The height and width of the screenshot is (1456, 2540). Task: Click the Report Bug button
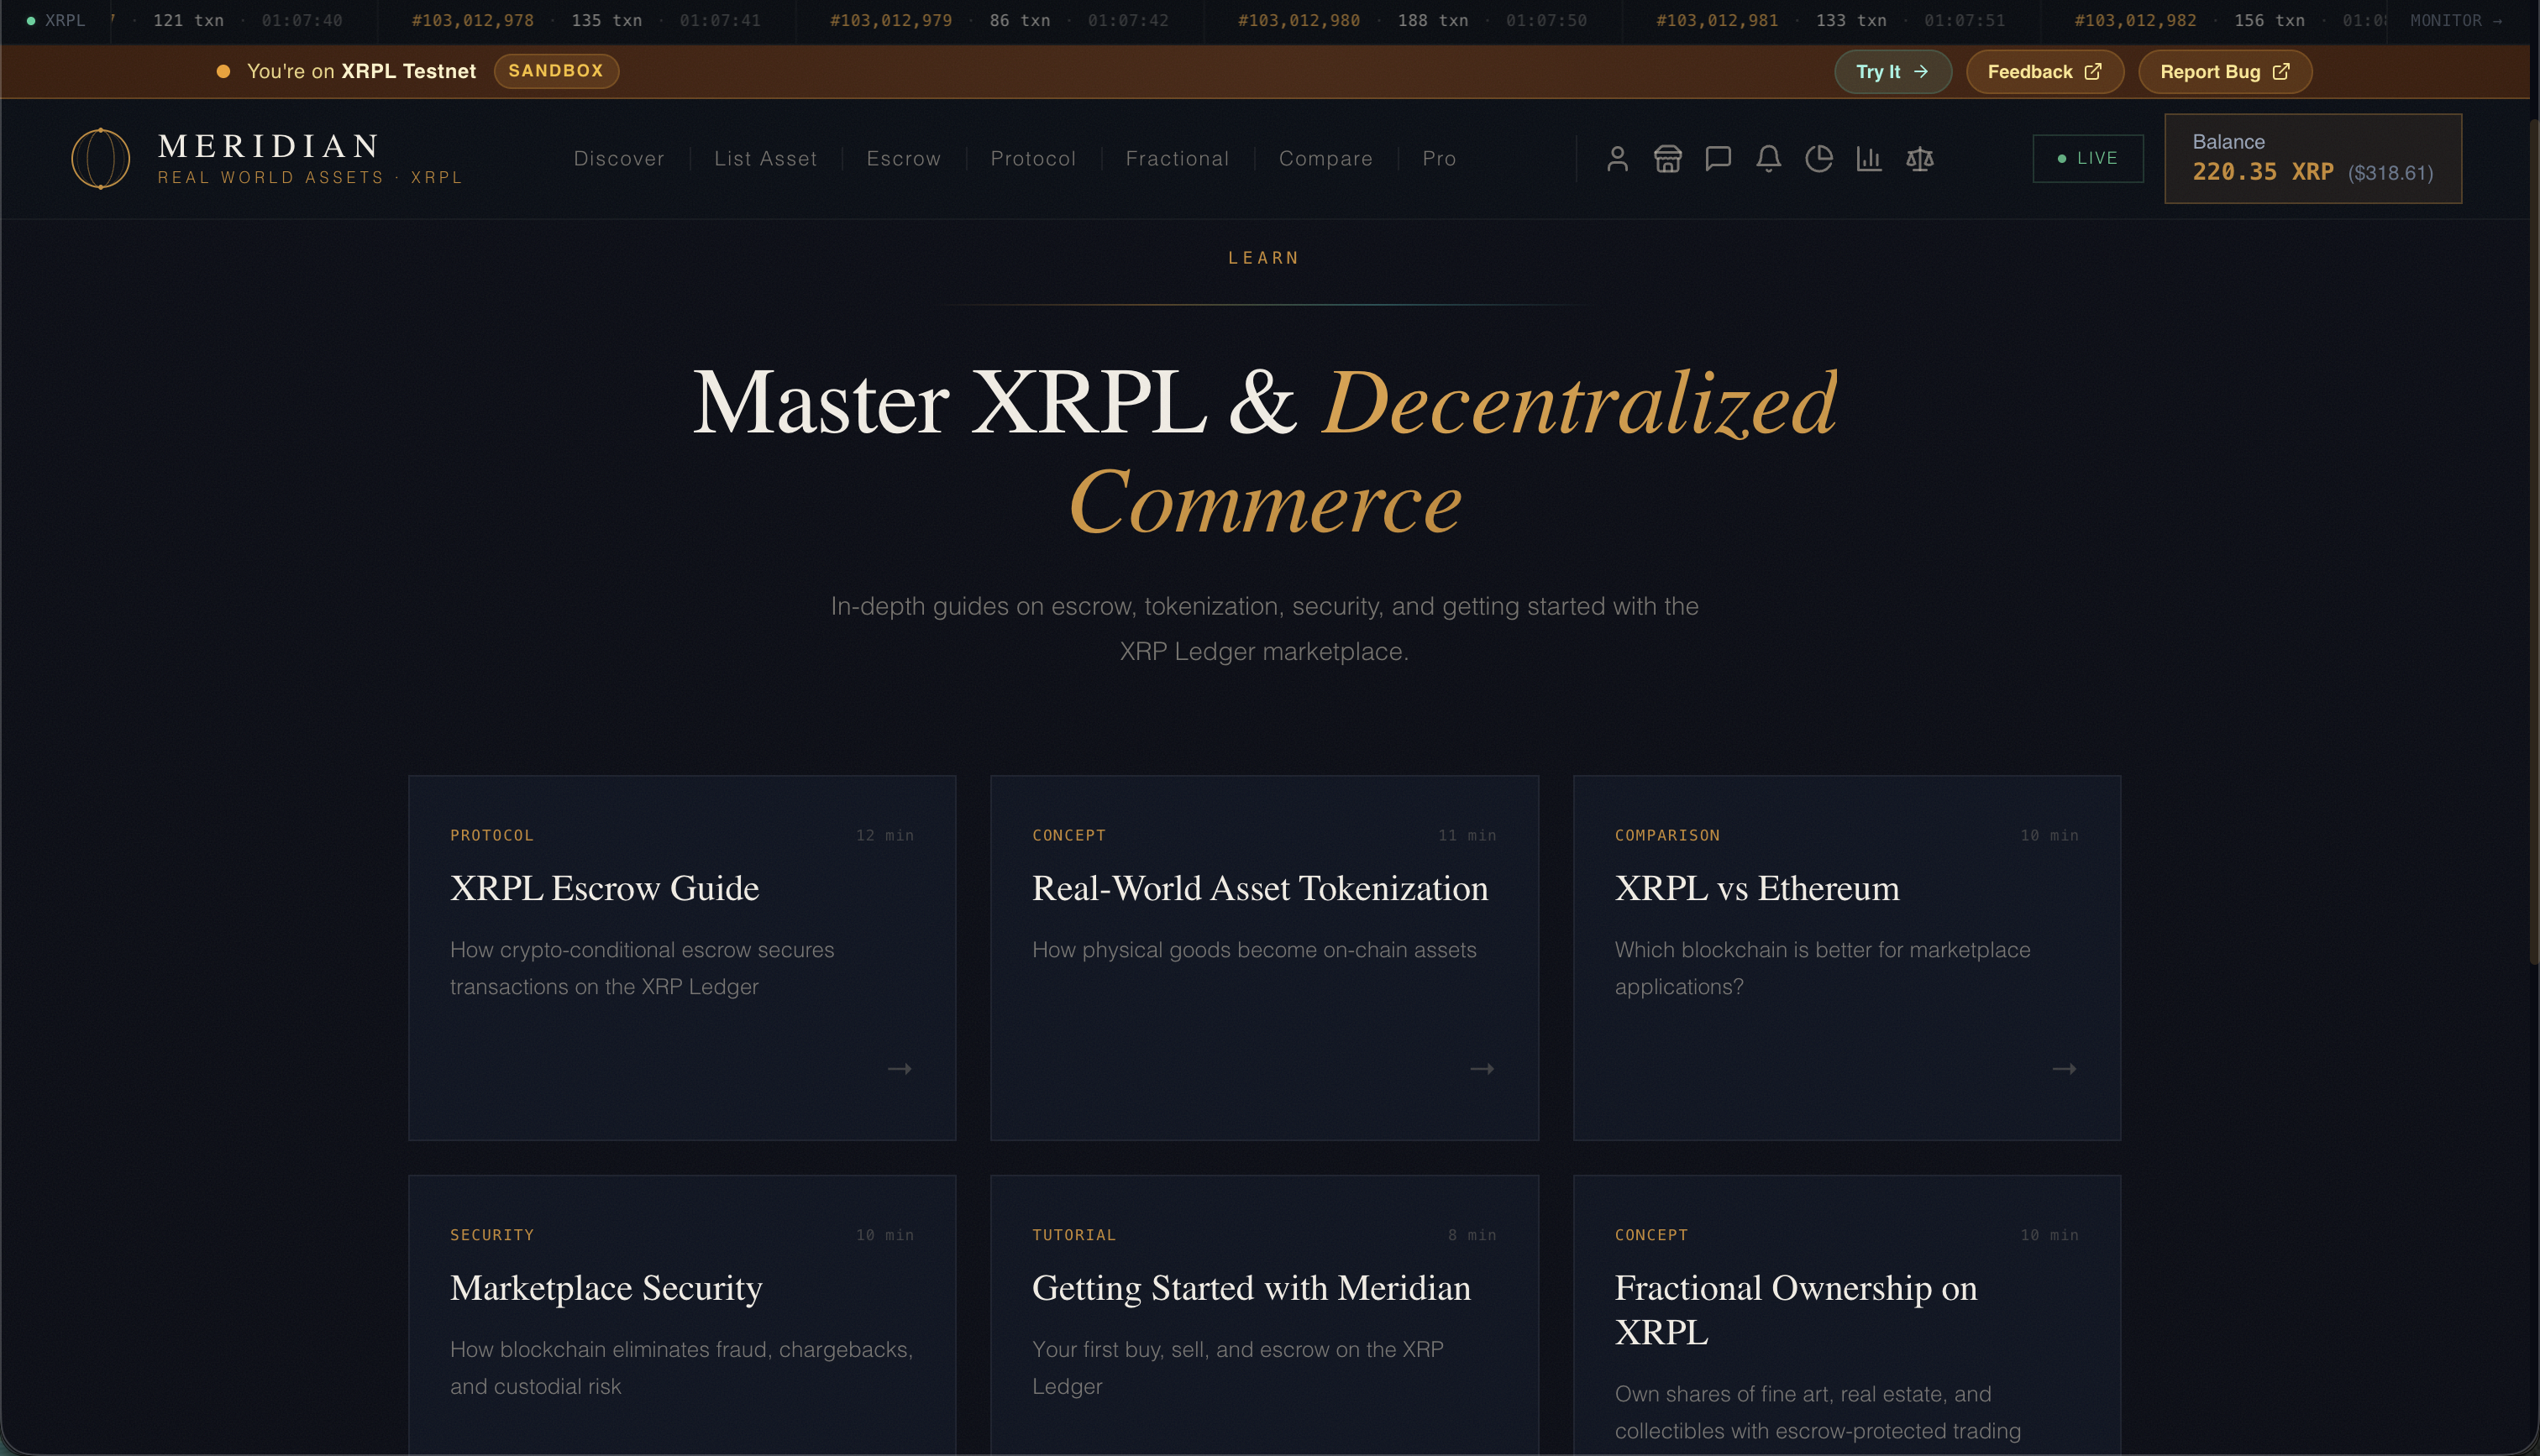pos(2225,71)
